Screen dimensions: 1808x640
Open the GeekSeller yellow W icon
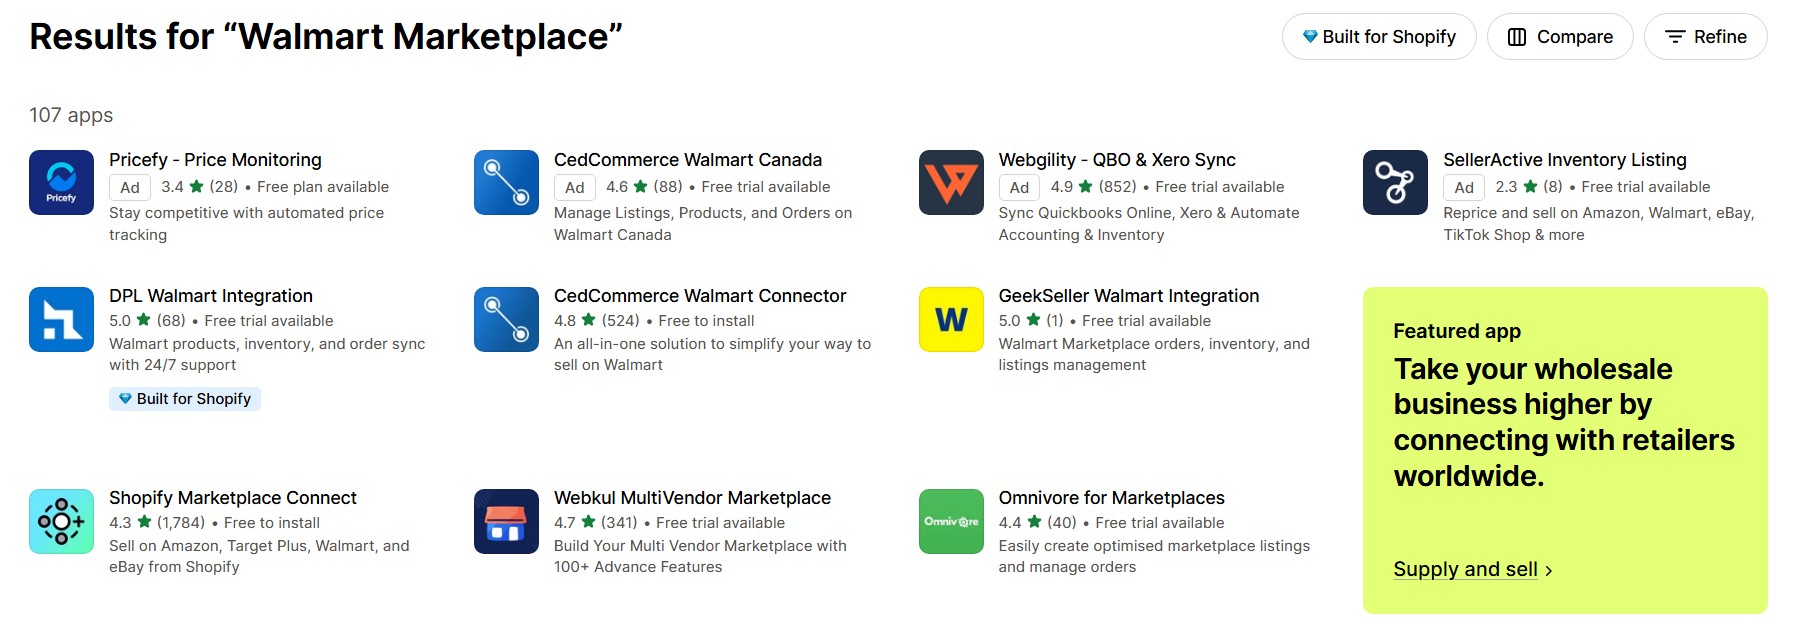951,319
